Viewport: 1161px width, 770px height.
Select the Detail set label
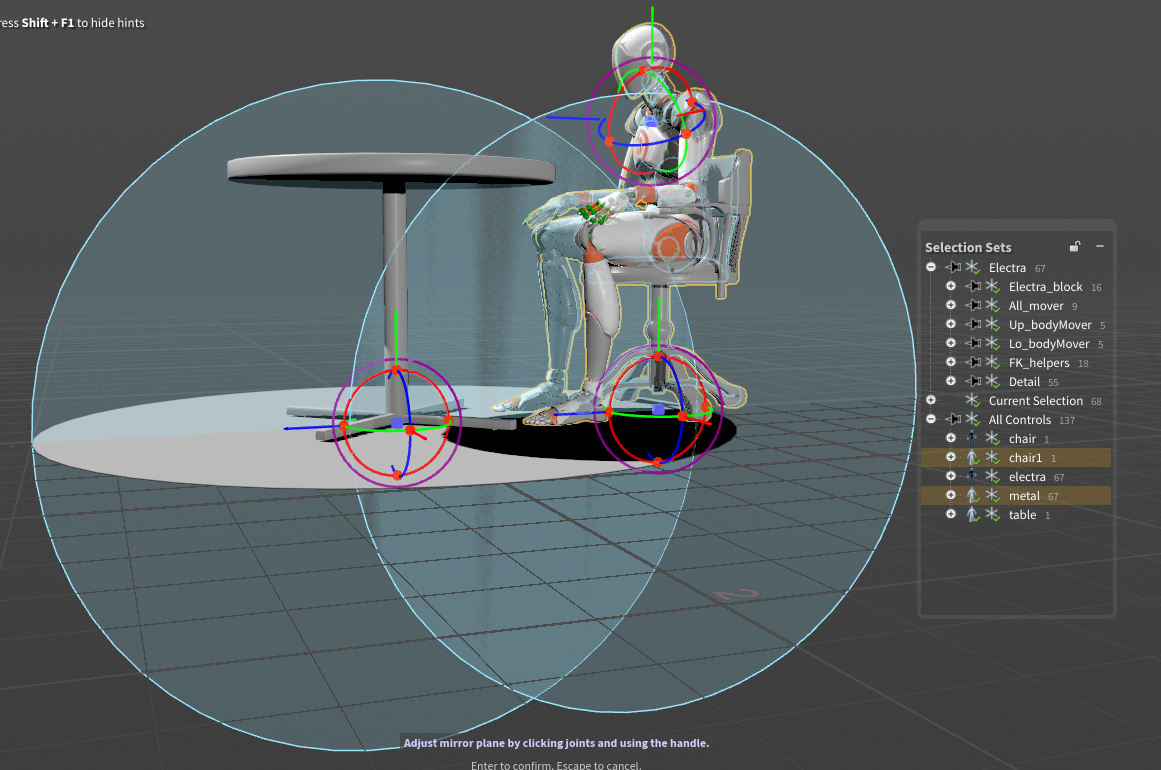pos(1024,381)
